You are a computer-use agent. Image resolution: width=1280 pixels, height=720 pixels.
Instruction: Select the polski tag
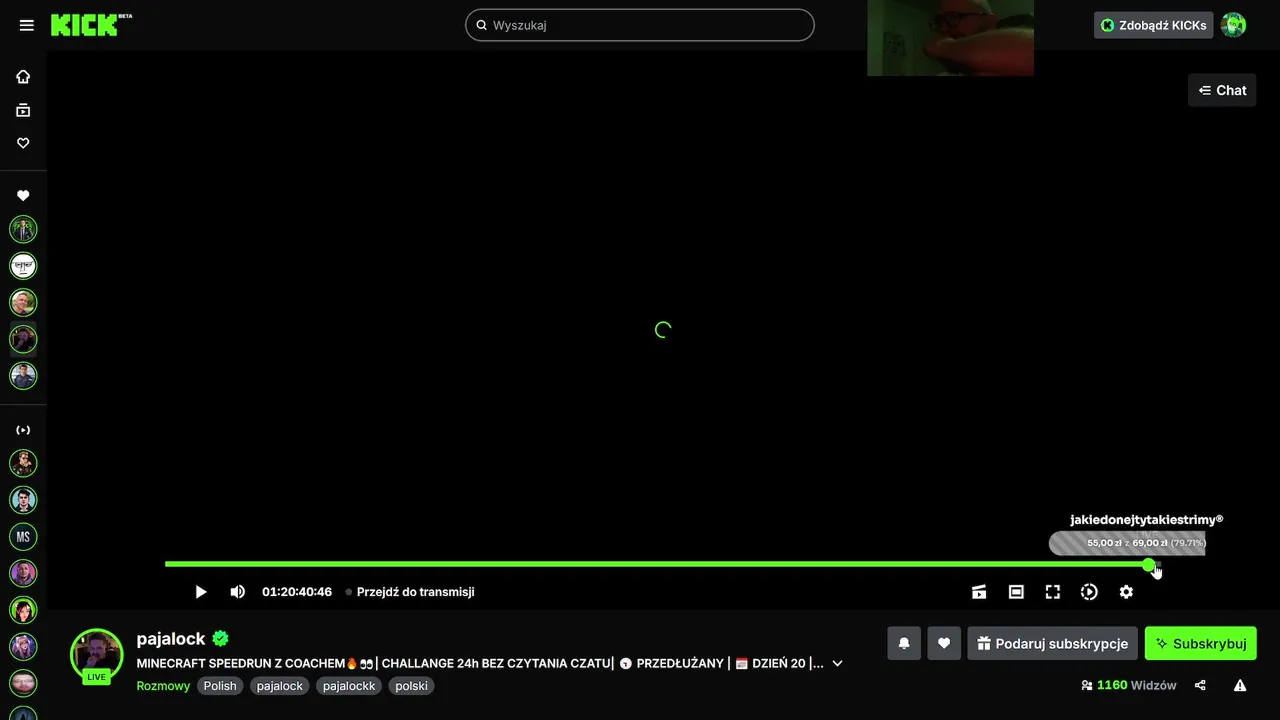(411, 686)
